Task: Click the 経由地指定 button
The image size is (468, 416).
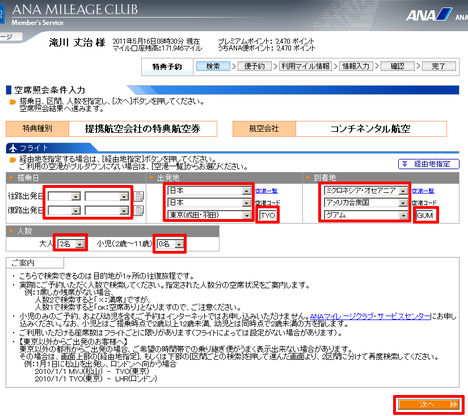Action: click(429, 164)
